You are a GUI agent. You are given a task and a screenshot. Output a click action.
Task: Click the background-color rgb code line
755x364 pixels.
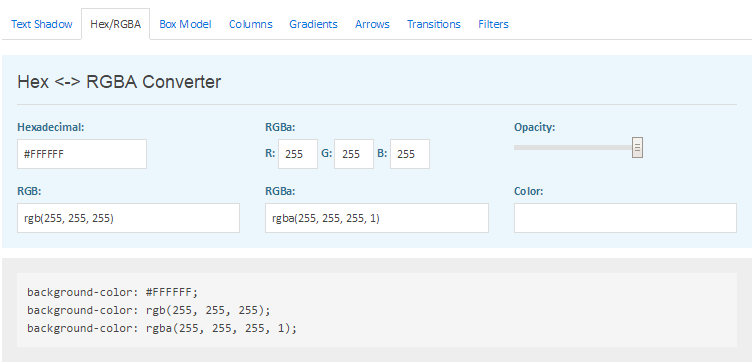[149, 311]
